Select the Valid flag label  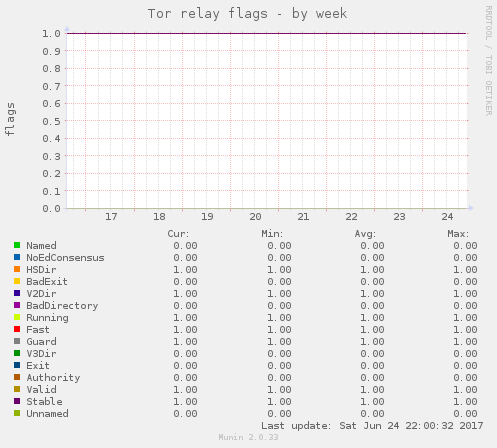(41, 390)
